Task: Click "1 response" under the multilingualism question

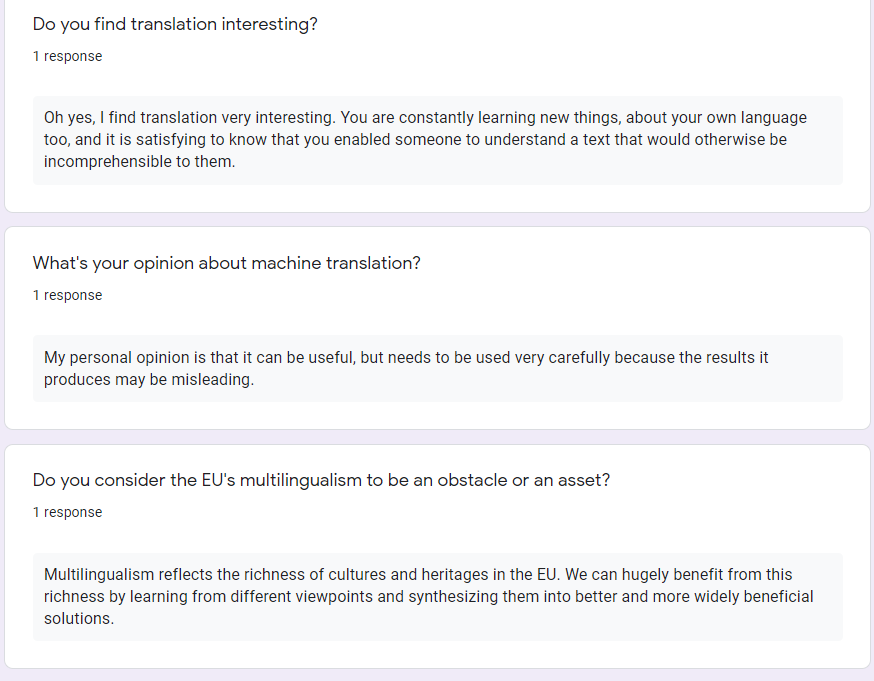Action: click(x=67, y=512)
